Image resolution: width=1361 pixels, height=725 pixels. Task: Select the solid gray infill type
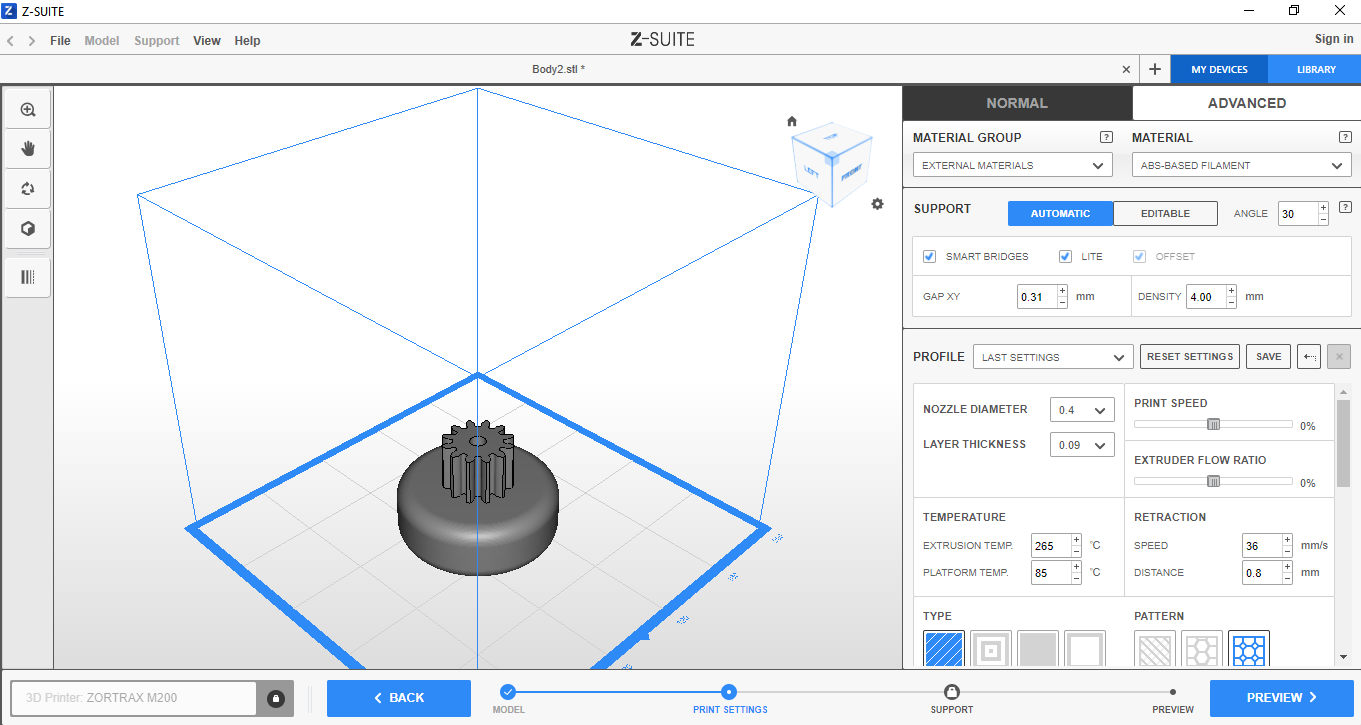[1038, 650]
